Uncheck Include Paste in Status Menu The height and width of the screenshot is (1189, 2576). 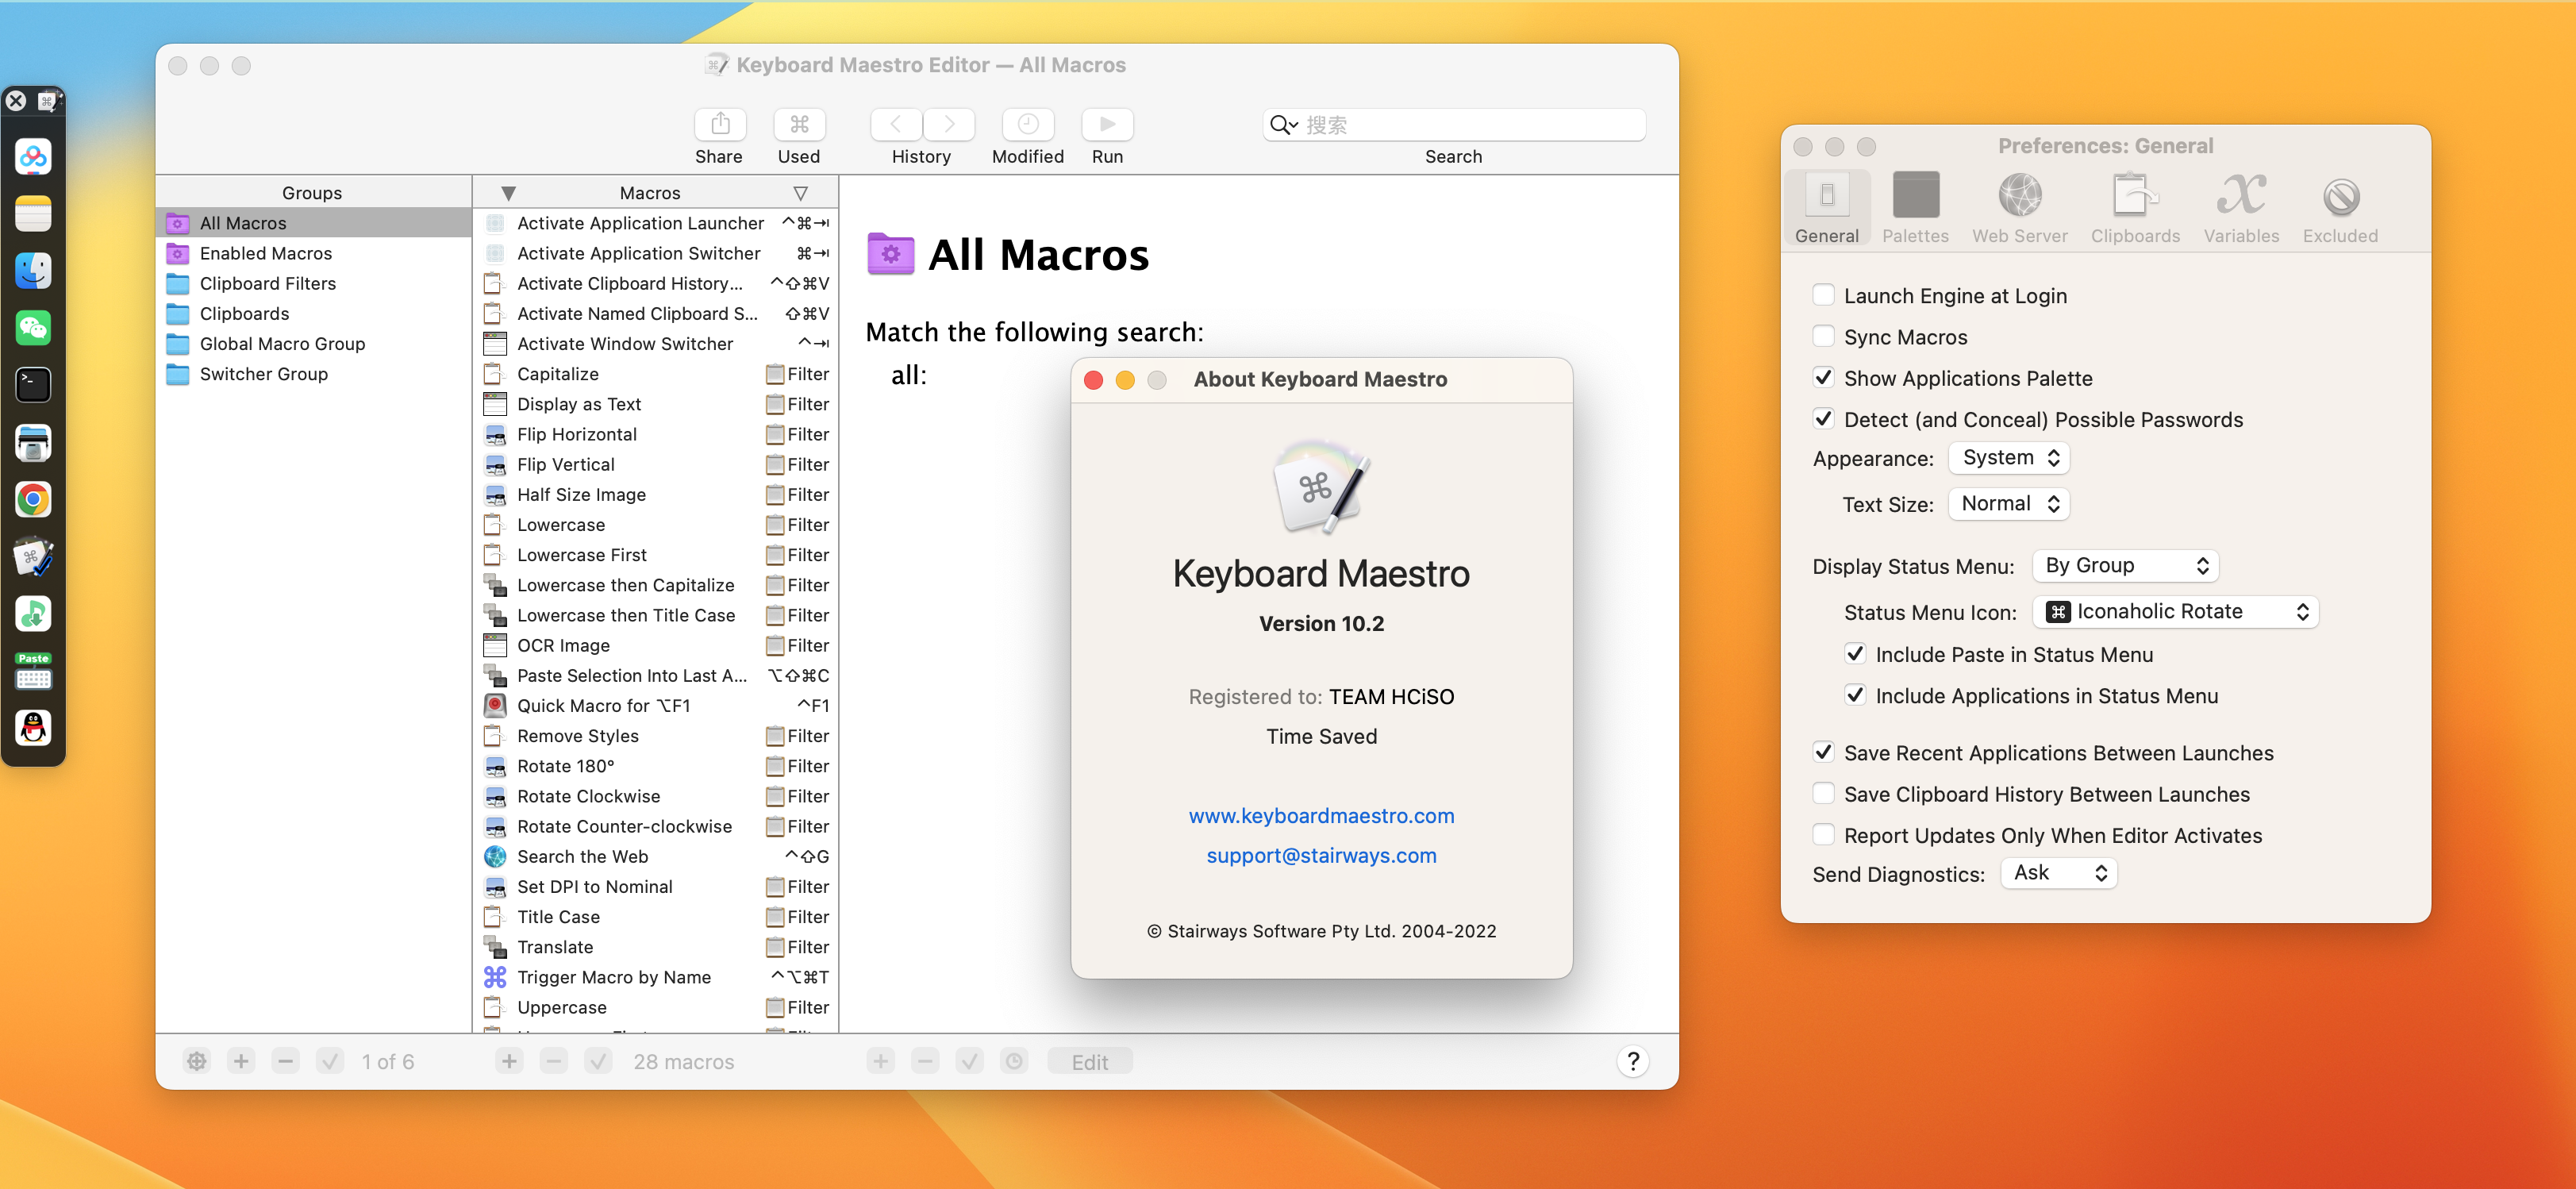coord(1856,654)
